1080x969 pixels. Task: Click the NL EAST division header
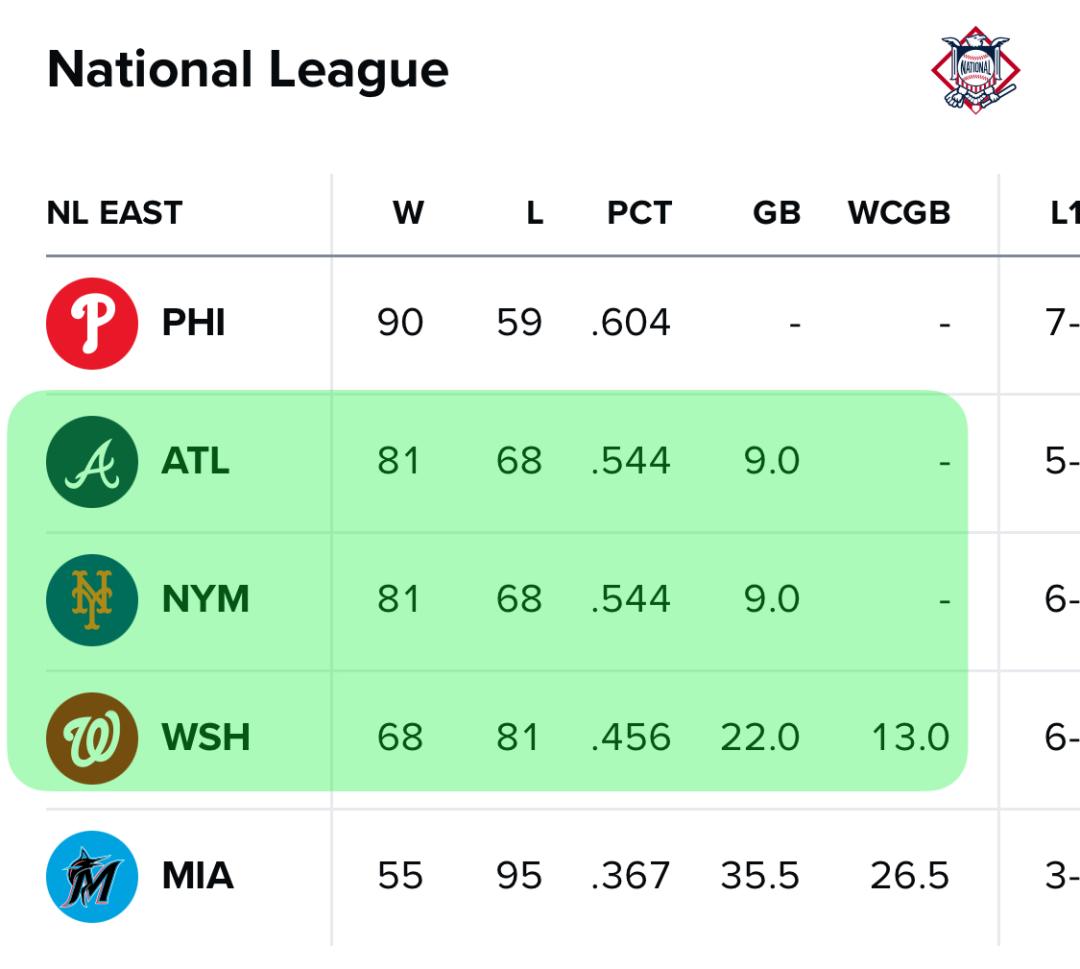114,213
